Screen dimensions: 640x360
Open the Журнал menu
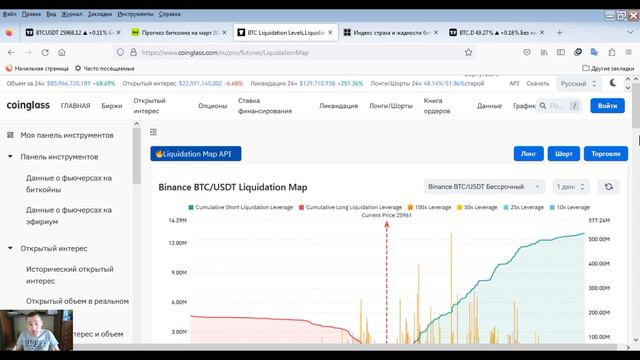[x=71, y=14]
